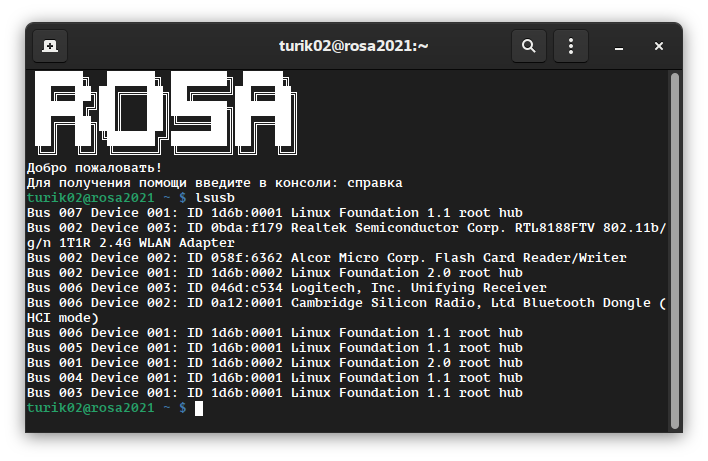Open a new terminal tab

50,46
